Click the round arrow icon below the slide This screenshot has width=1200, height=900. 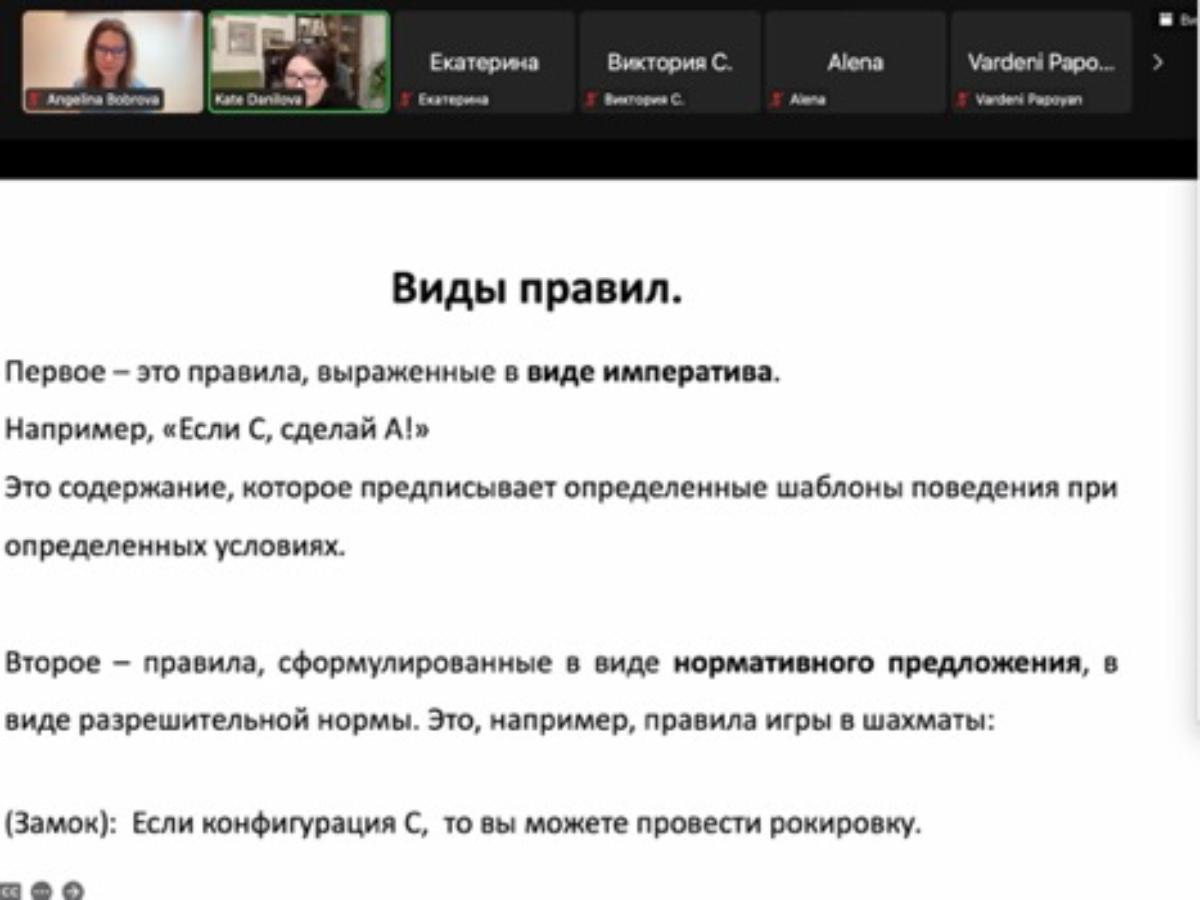coord(73,889)
